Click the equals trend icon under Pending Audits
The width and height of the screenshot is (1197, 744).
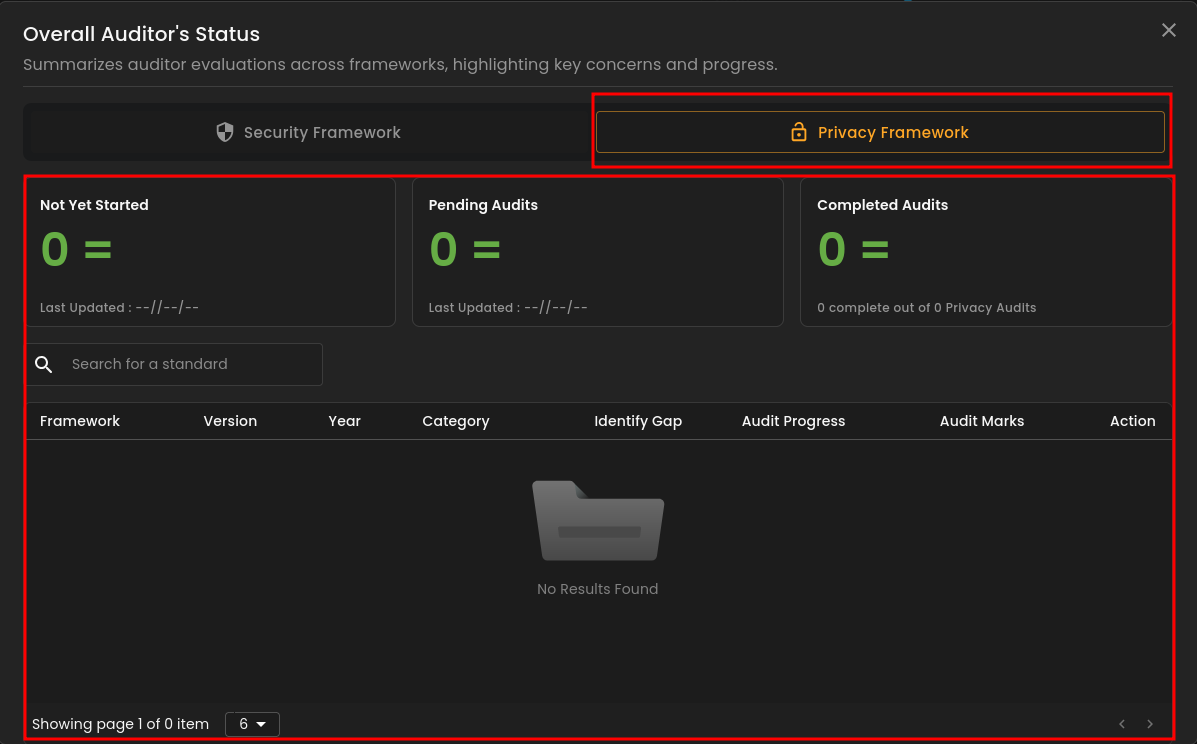486,249
